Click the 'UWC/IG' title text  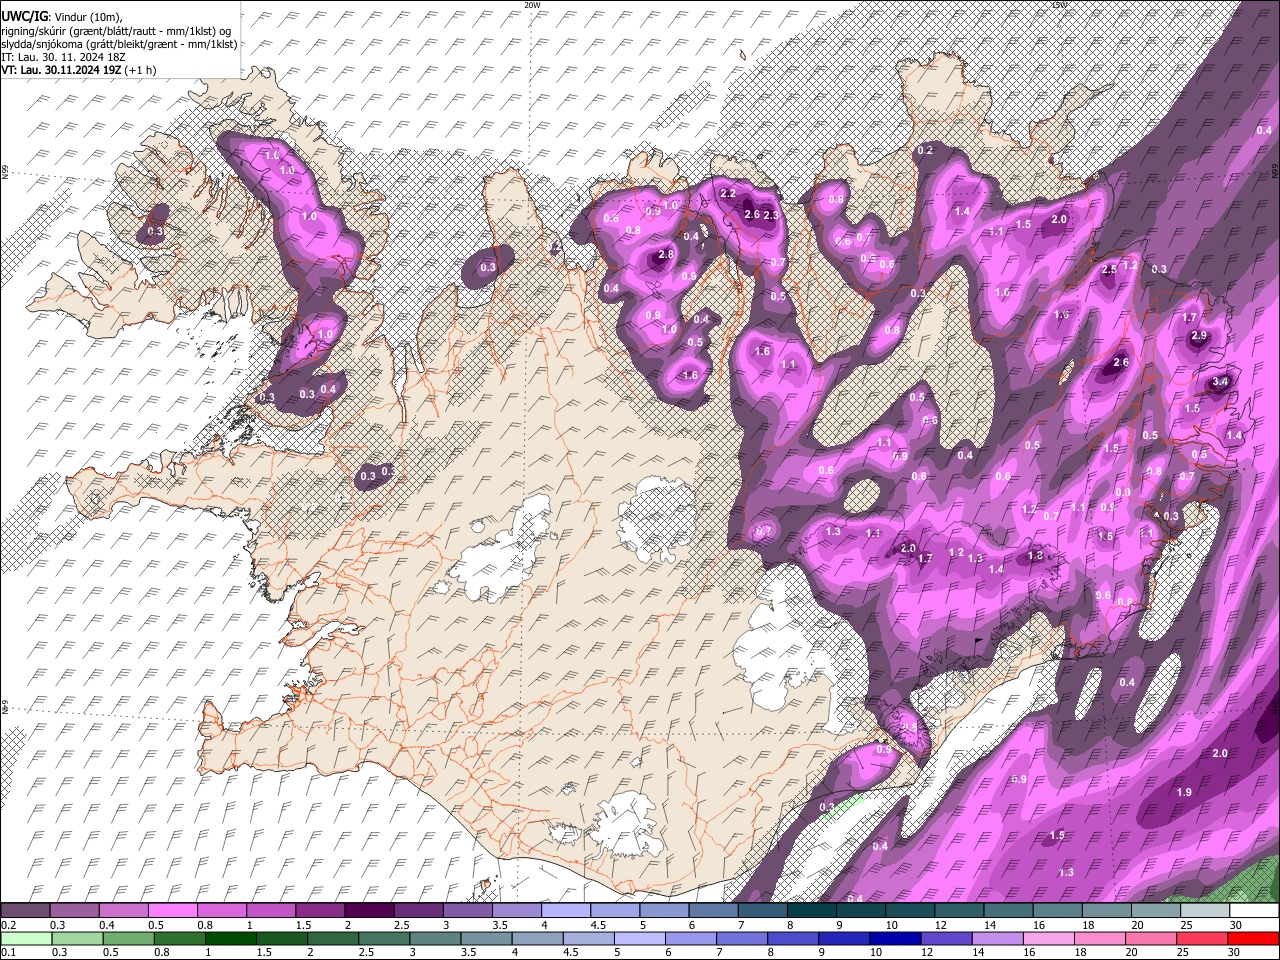pyautogui.click(x=24, y=16)
